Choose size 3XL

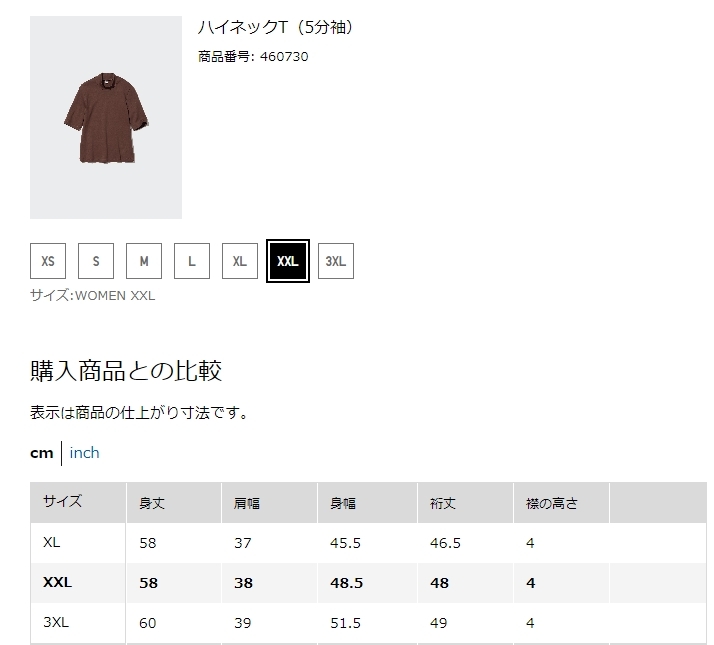click(336, 261)
